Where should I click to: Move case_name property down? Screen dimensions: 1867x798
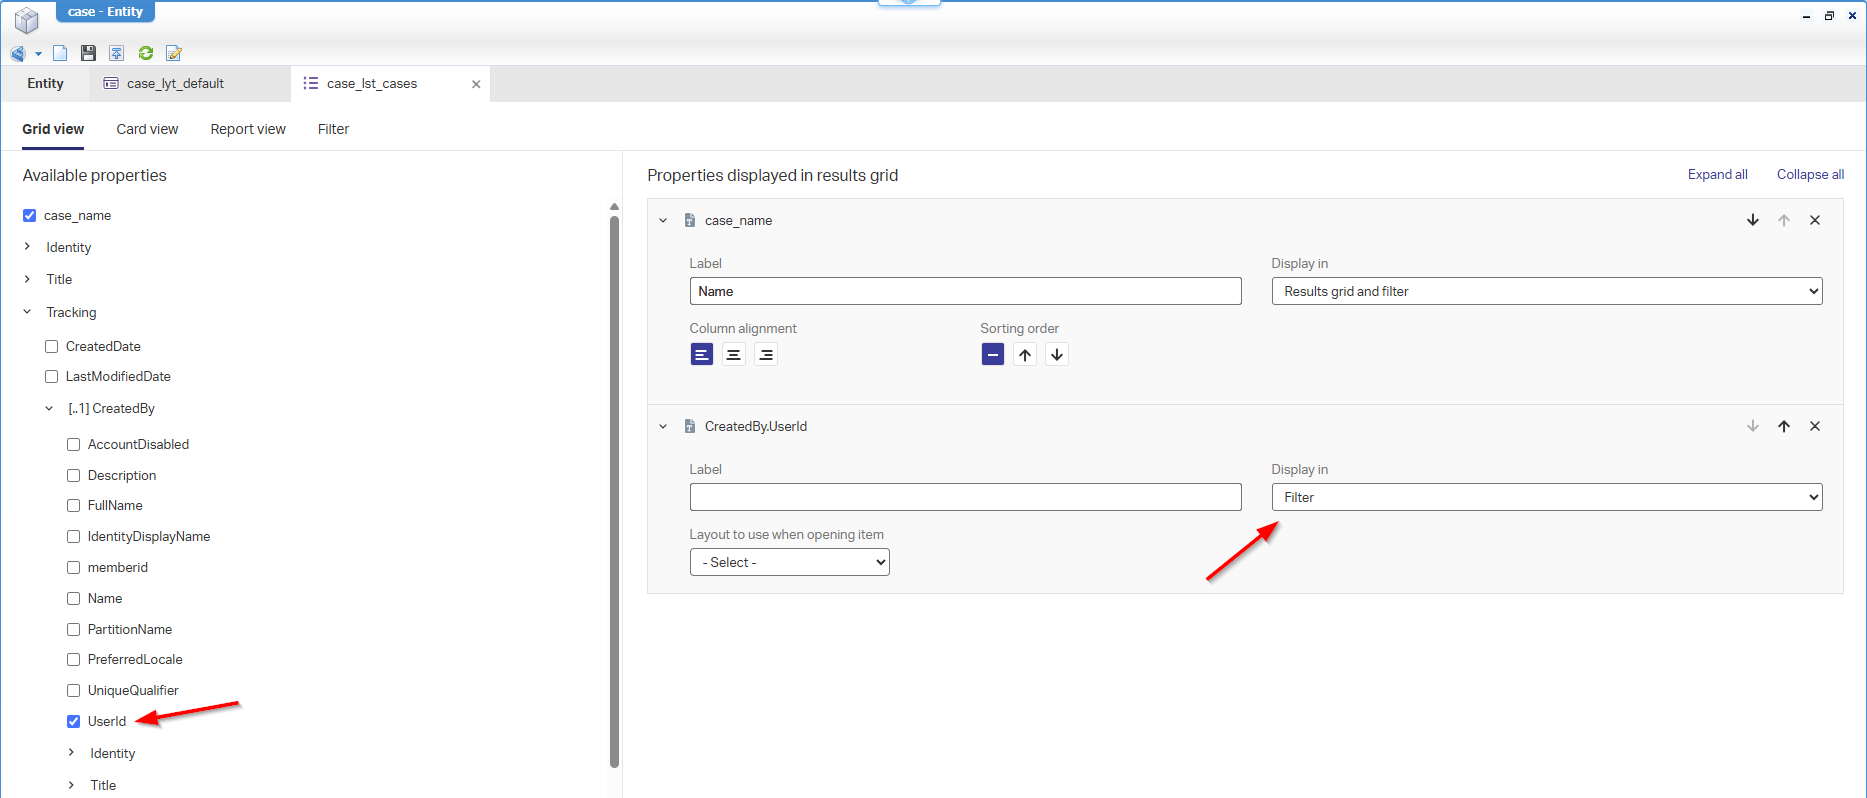[x=1753, y=220]
